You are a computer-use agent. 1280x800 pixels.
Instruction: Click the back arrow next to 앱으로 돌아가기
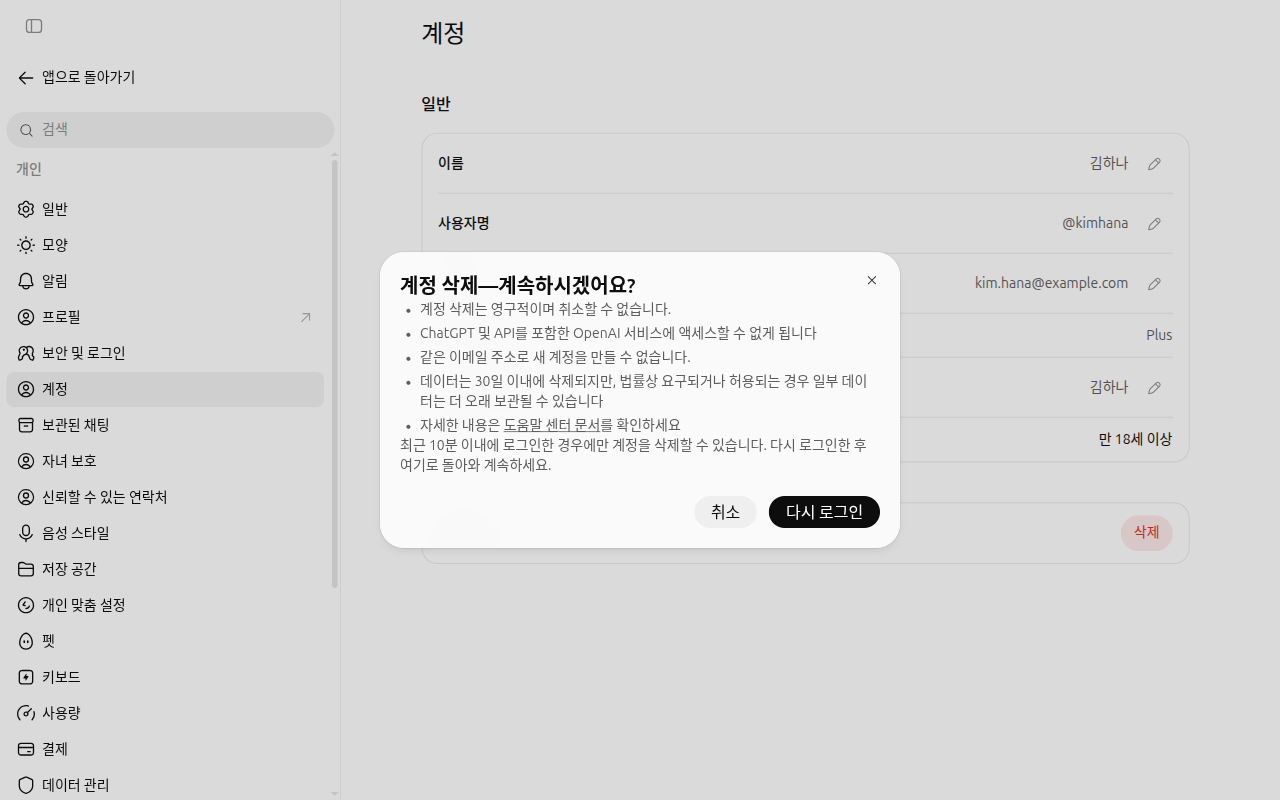click(x=26, y=78)
